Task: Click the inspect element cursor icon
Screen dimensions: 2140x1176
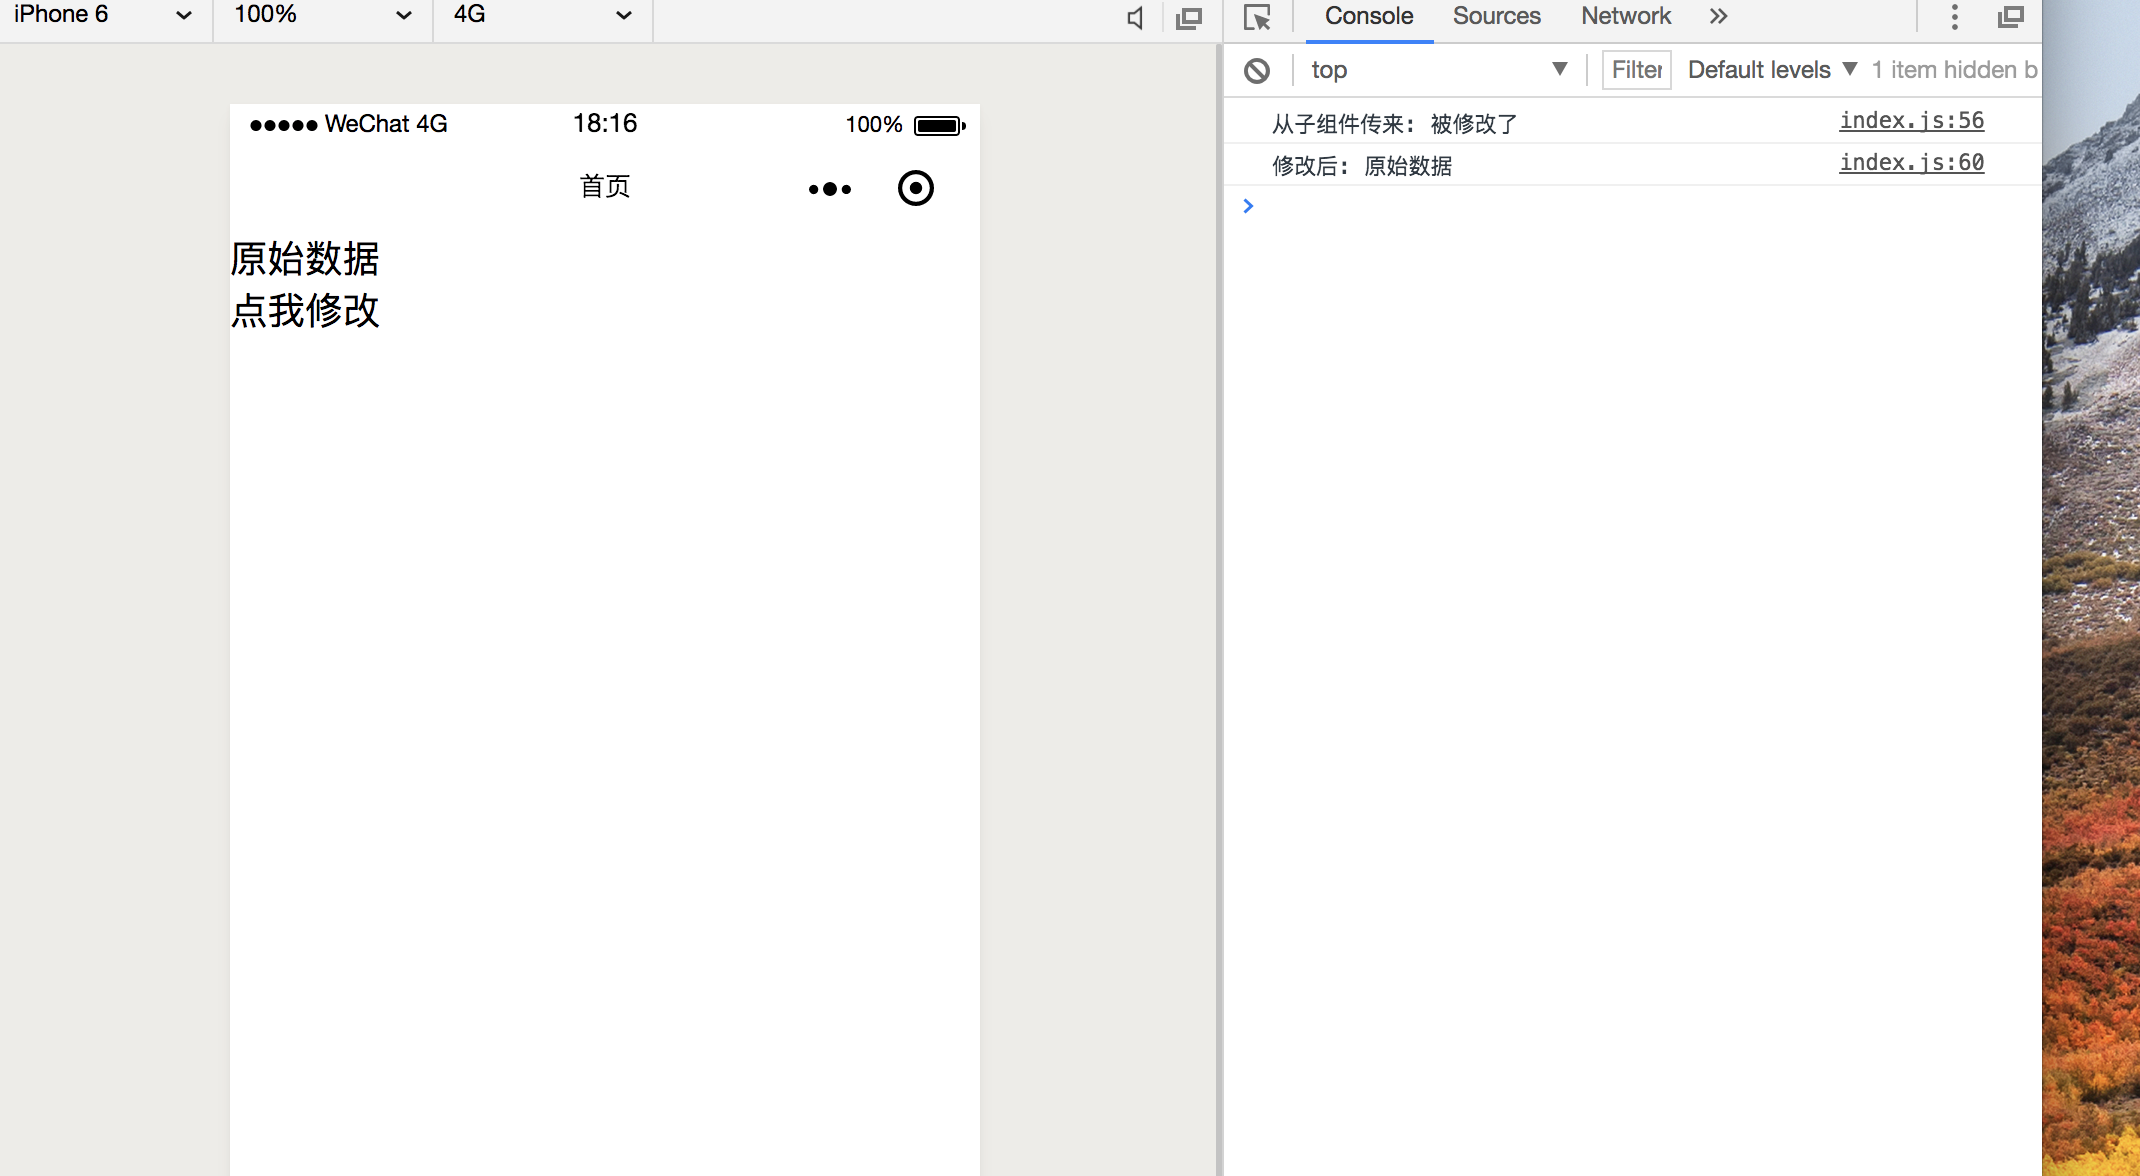Action: click(1257, 17)
